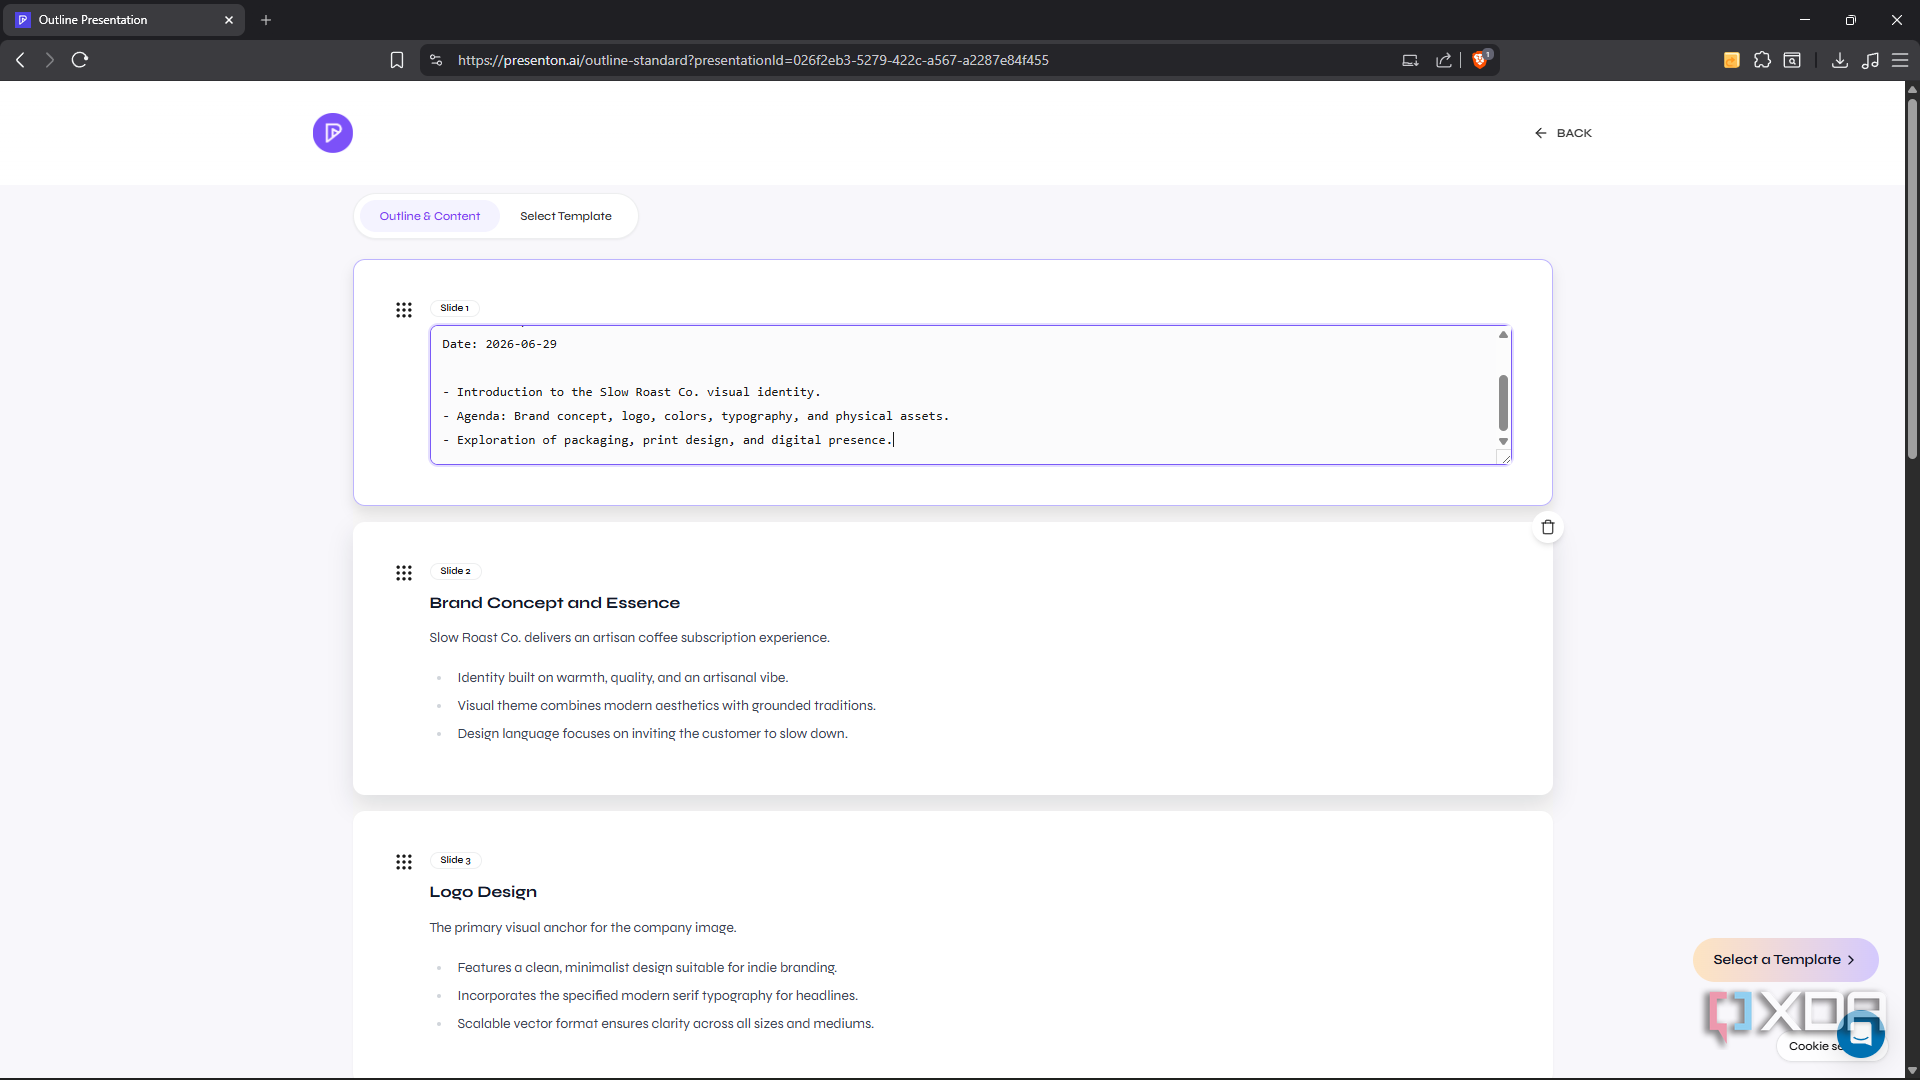Reload the current page

(80, 60)
